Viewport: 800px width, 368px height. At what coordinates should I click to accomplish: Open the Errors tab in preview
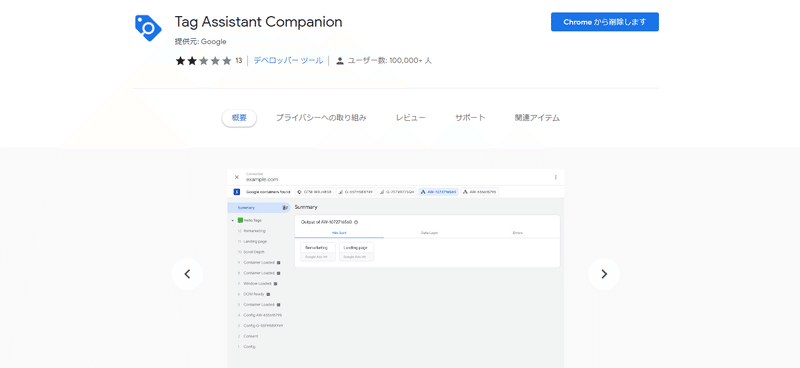pyautogui.click(x=517, y=233)
